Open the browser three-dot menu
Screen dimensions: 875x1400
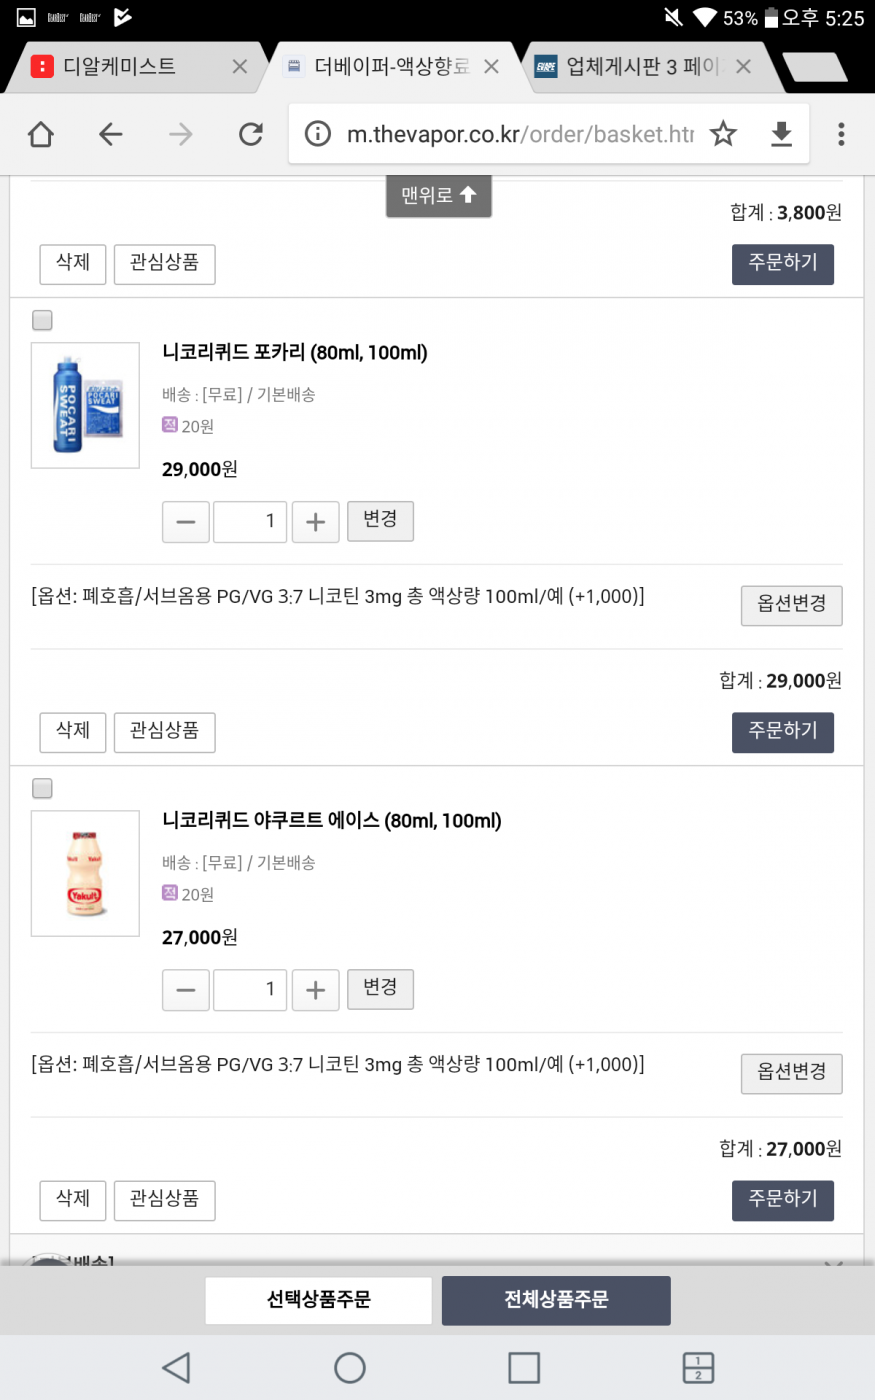tap(841, 134)
